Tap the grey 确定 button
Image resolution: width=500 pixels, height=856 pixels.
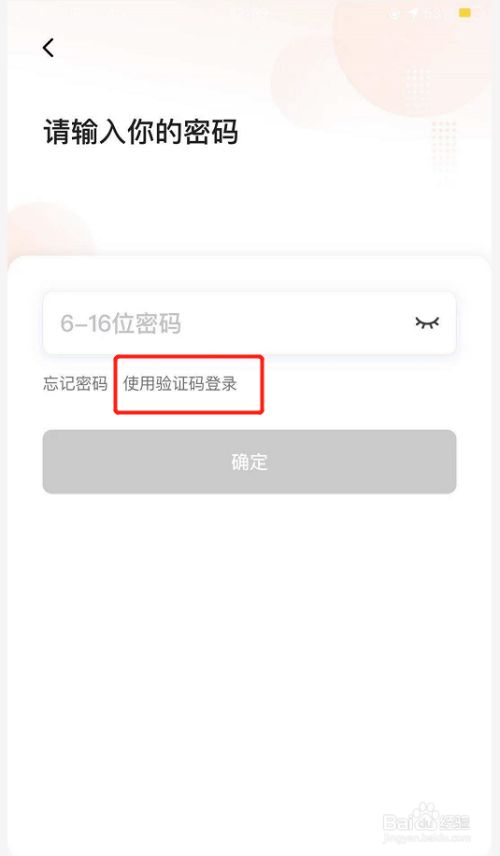click(x=249, y=462)
